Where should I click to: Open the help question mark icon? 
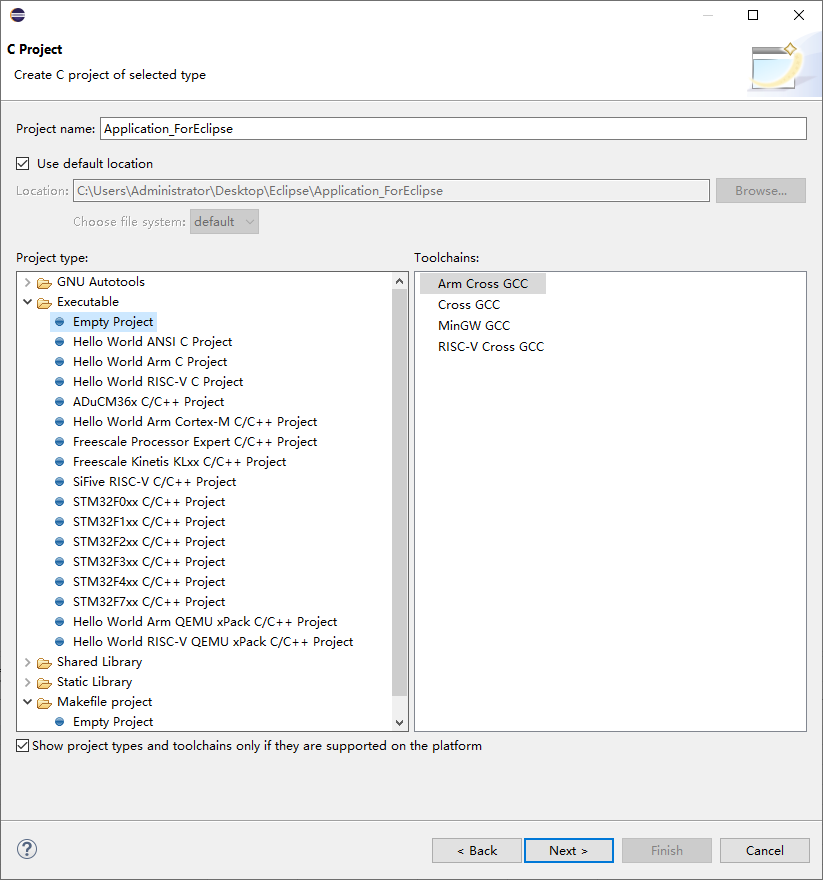27,849
